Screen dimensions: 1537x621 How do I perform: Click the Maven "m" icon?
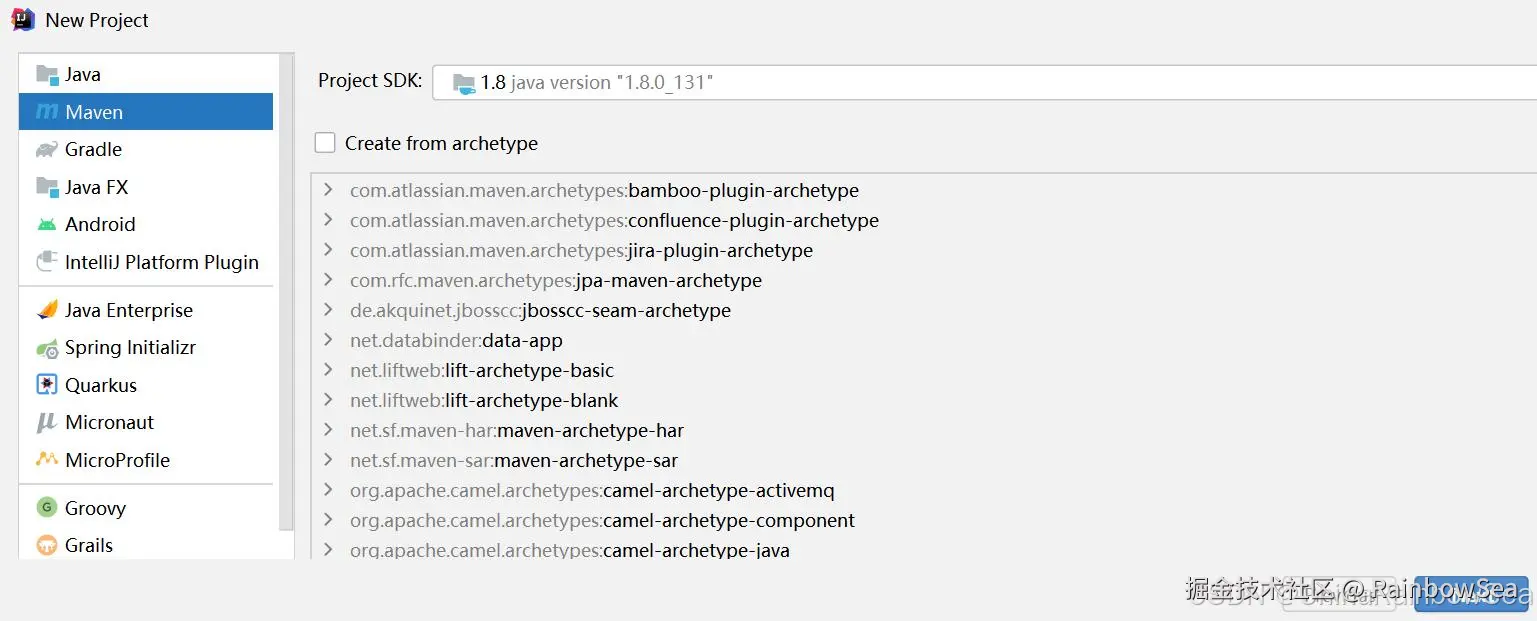click(47, 112)
